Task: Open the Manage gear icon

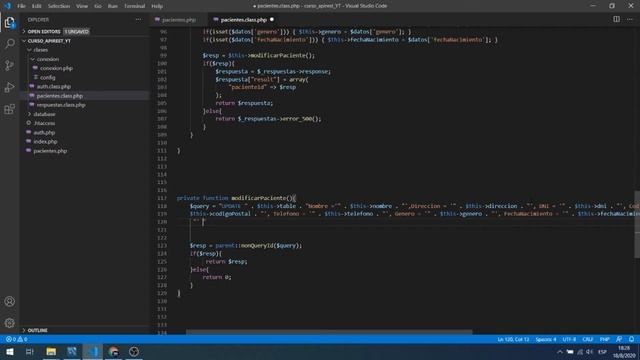Action: tap(9, 323)
